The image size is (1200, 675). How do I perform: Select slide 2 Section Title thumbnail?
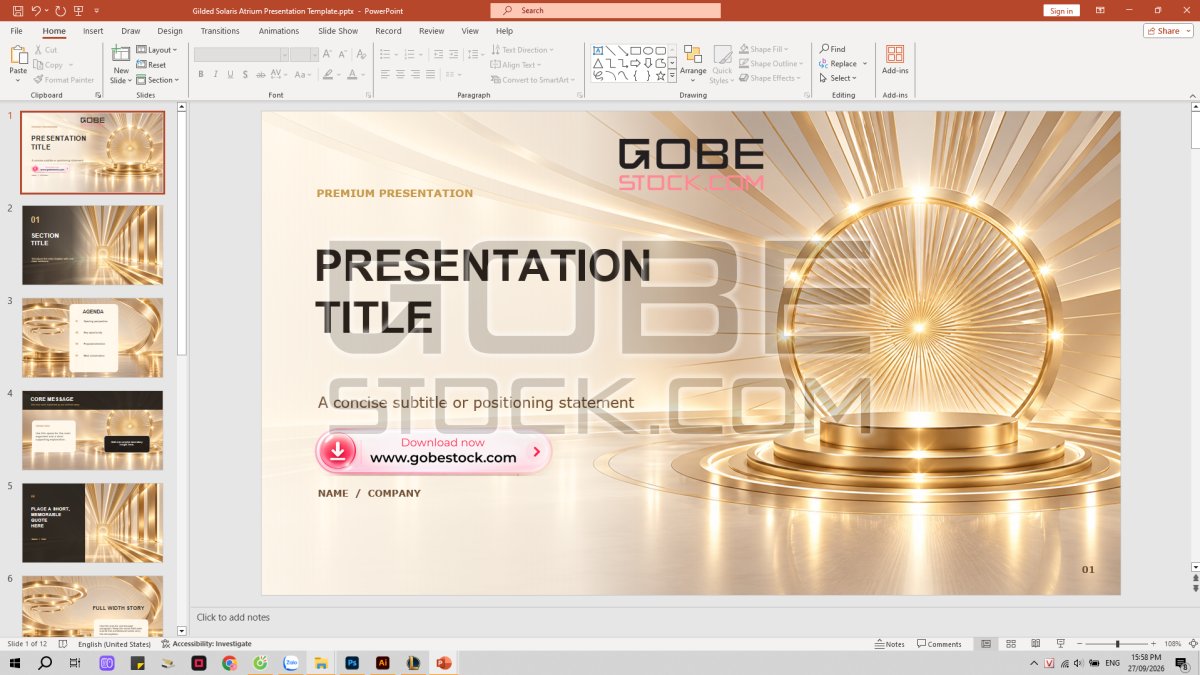92,245
